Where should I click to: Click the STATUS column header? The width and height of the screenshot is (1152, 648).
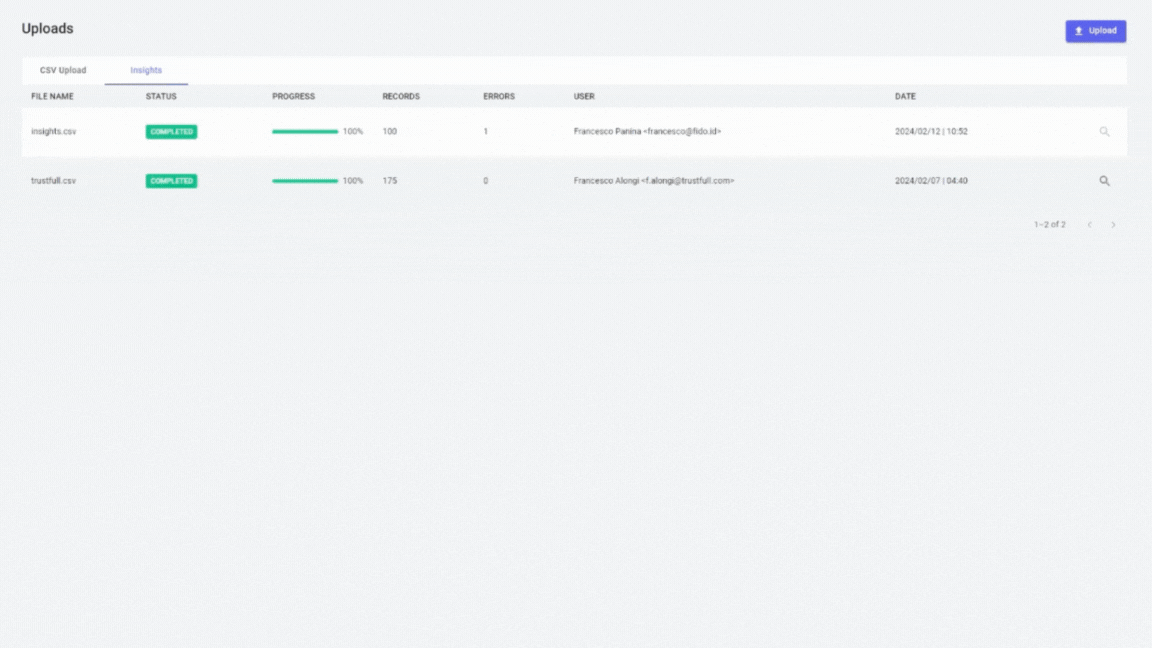tap(161, 96)
